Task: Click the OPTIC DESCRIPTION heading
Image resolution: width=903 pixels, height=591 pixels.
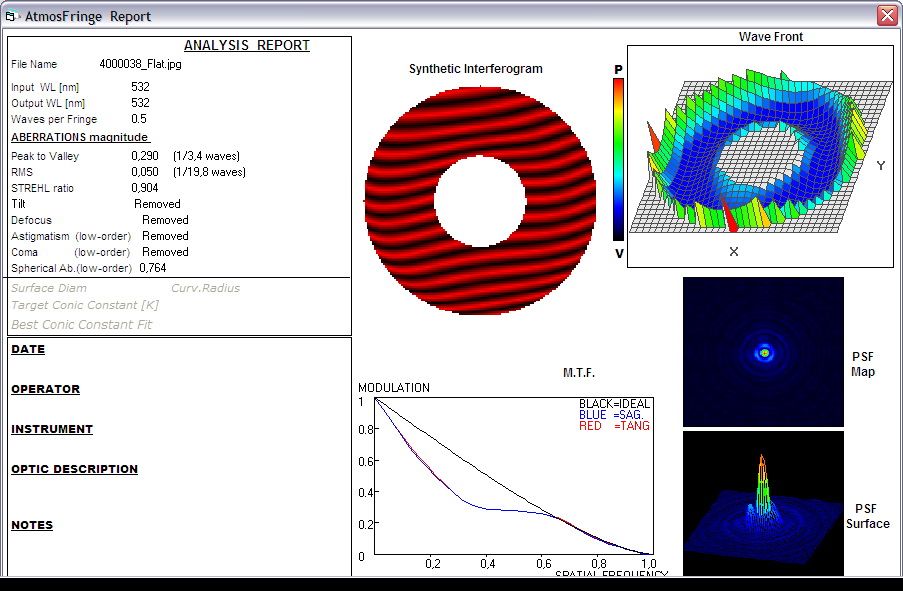Action: tap(74, 469)
